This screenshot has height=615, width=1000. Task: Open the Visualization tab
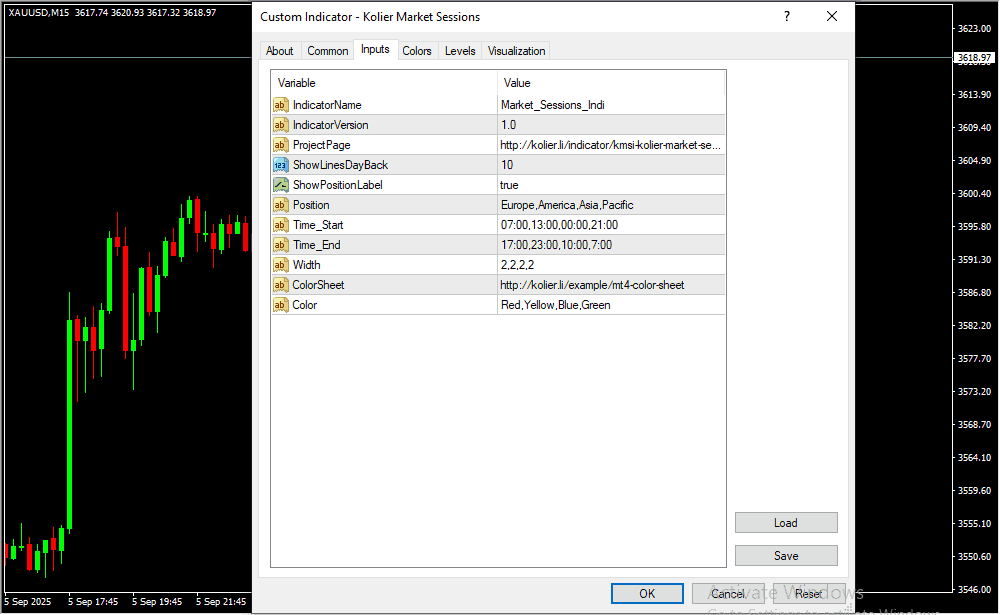pyautogui.click(x=517, y=51)
